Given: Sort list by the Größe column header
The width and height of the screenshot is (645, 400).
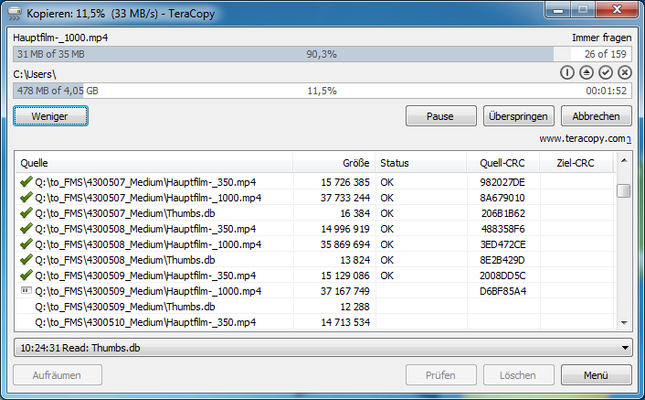Looking at the screenshot, I should point(354,163).
